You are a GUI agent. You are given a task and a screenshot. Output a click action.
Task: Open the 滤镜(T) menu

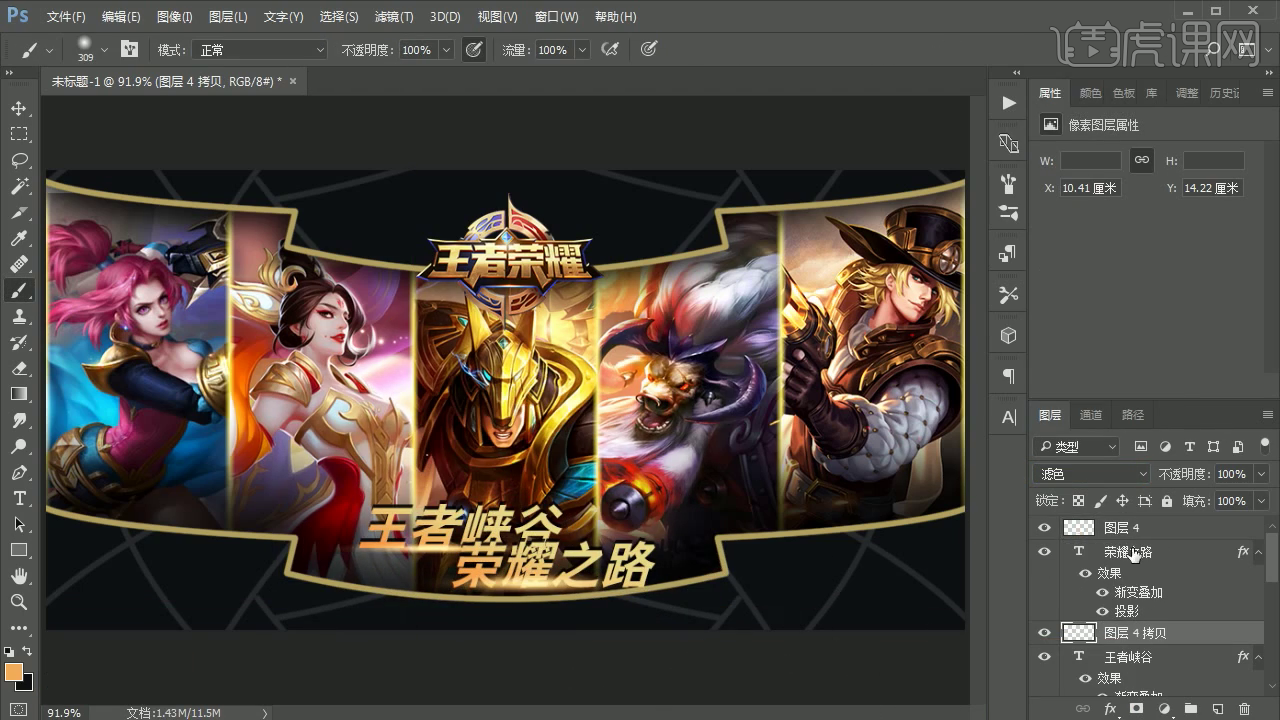[394, 17]
